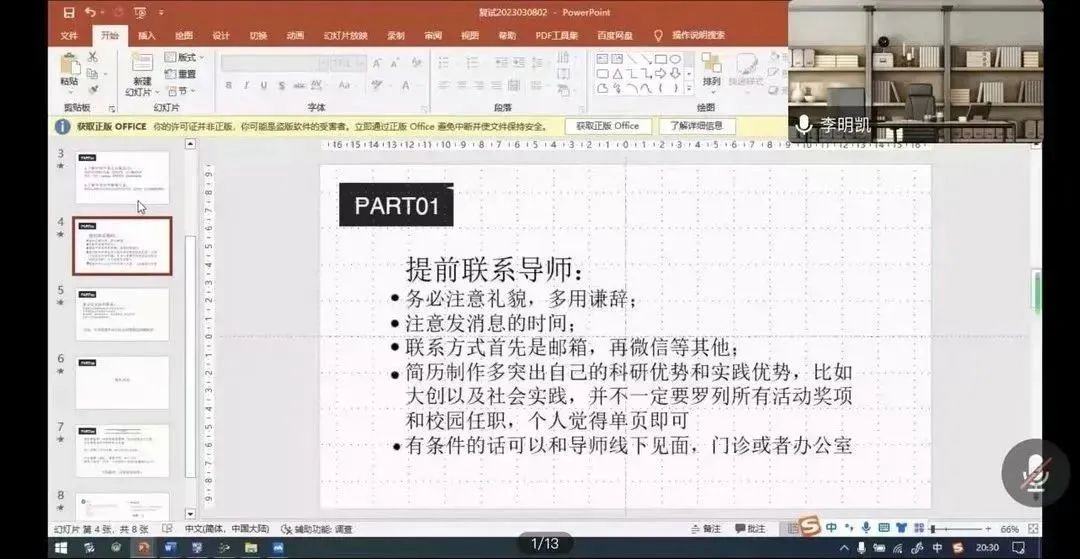Change the font color

[x=406, y=85]
